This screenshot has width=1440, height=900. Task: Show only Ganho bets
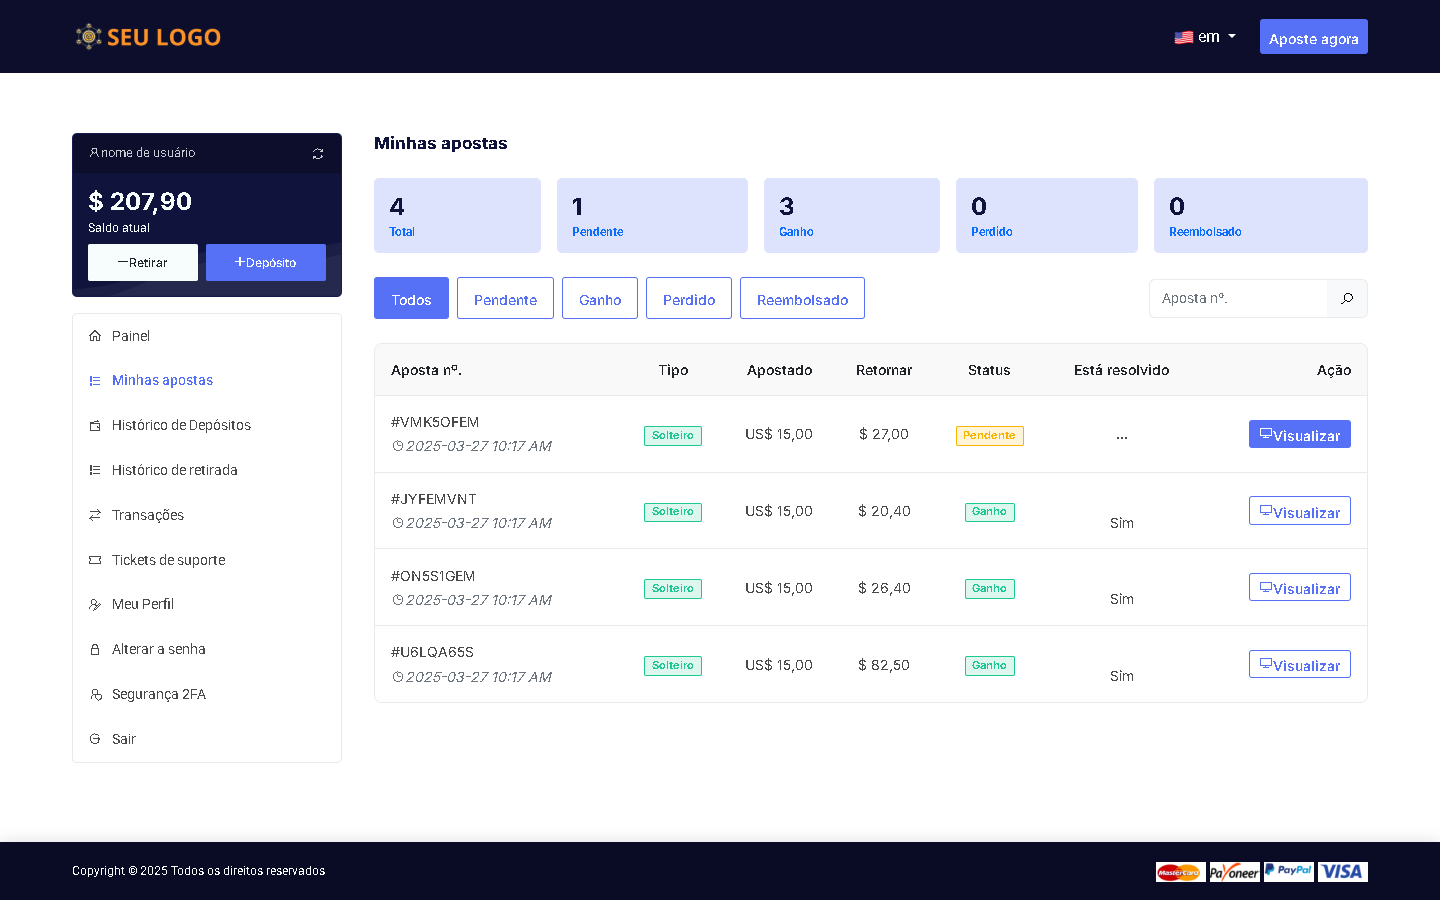pos(600,299)
